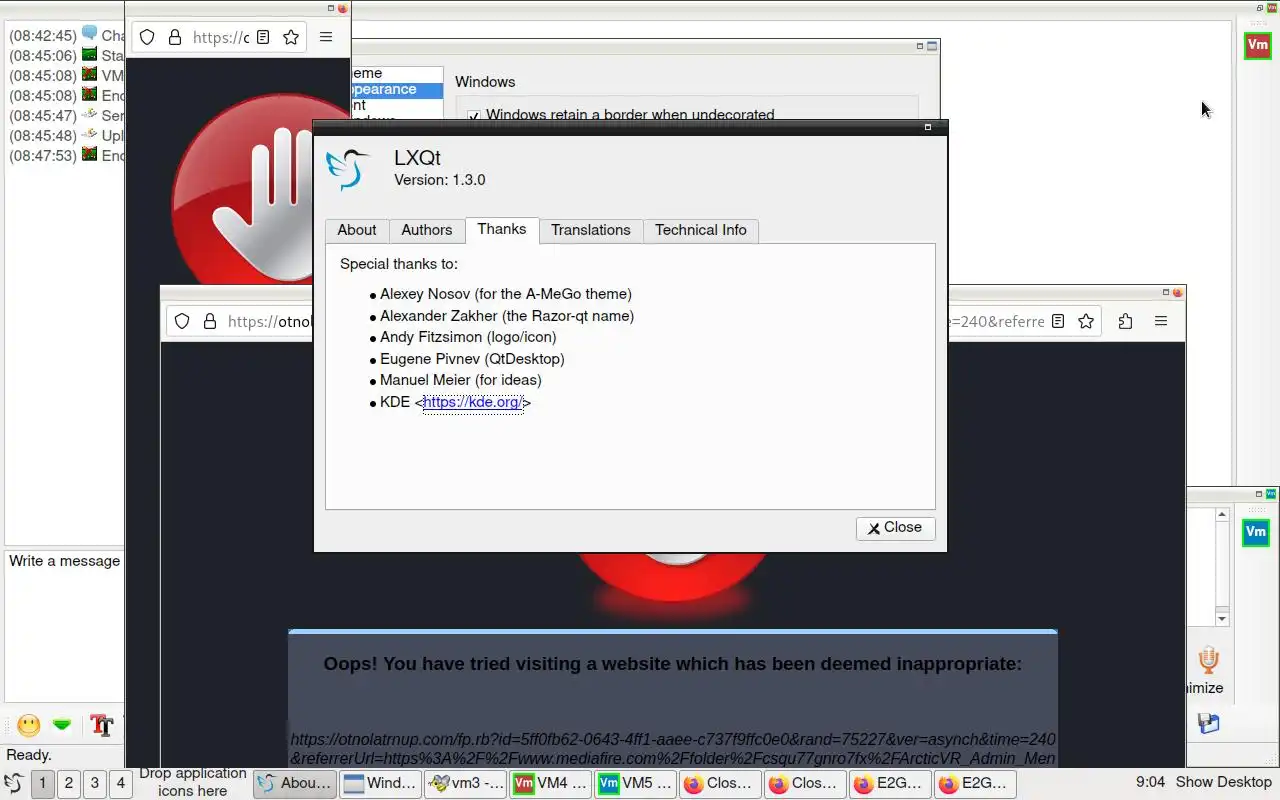Close the LXQt about dialog
Screen dimensions: 1280x800
[x=895, y=527]
